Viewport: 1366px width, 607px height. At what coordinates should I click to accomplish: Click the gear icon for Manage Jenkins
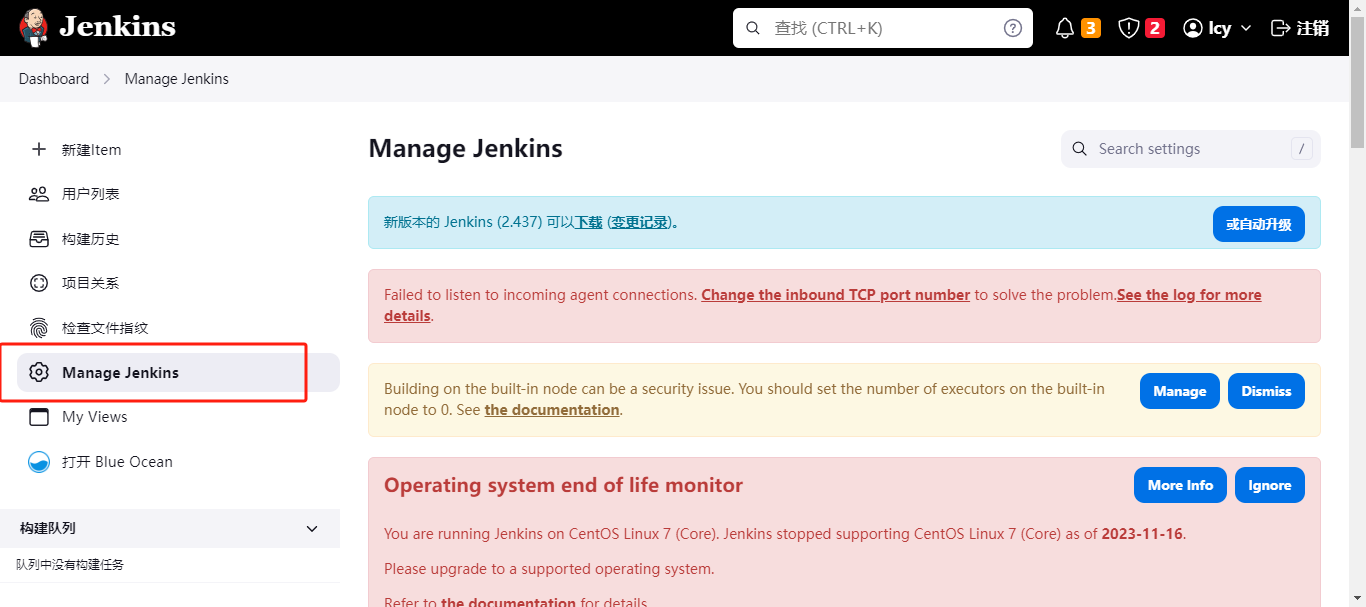(x=39, y=372)
